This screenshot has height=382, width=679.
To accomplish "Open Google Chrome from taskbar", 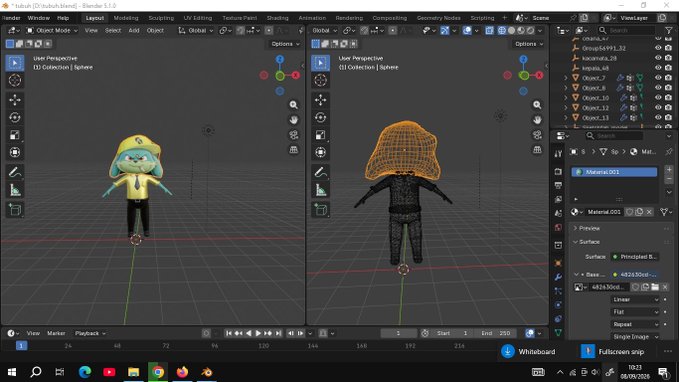I will [158, 372].
